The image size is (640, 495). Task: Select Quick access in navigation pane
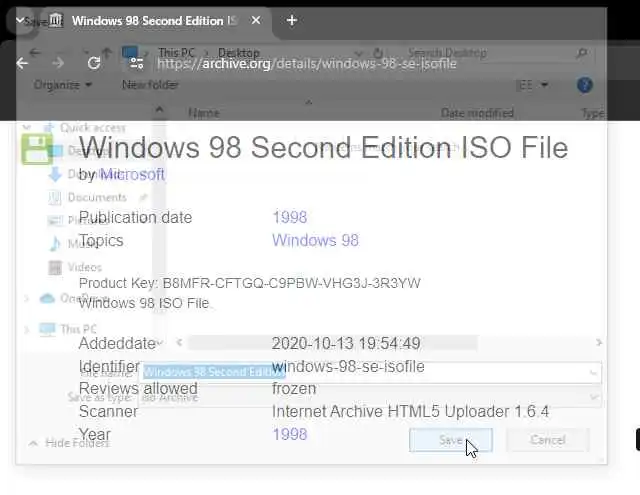click(x=93, y=128)
